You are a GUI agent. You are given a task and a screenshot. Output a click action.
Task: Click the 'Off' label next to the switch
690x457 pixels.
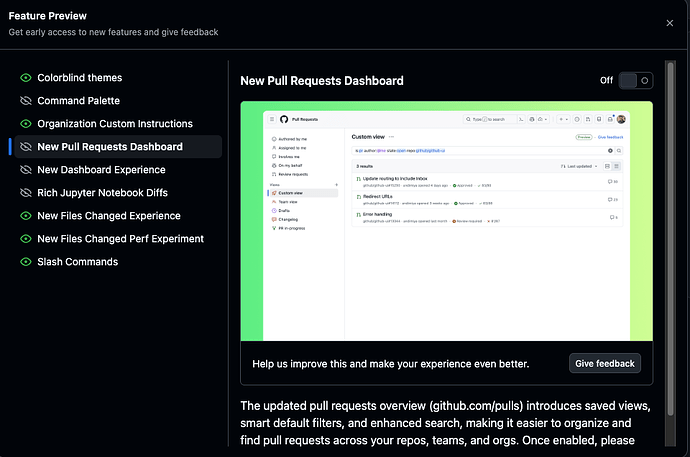coord(606,80)
